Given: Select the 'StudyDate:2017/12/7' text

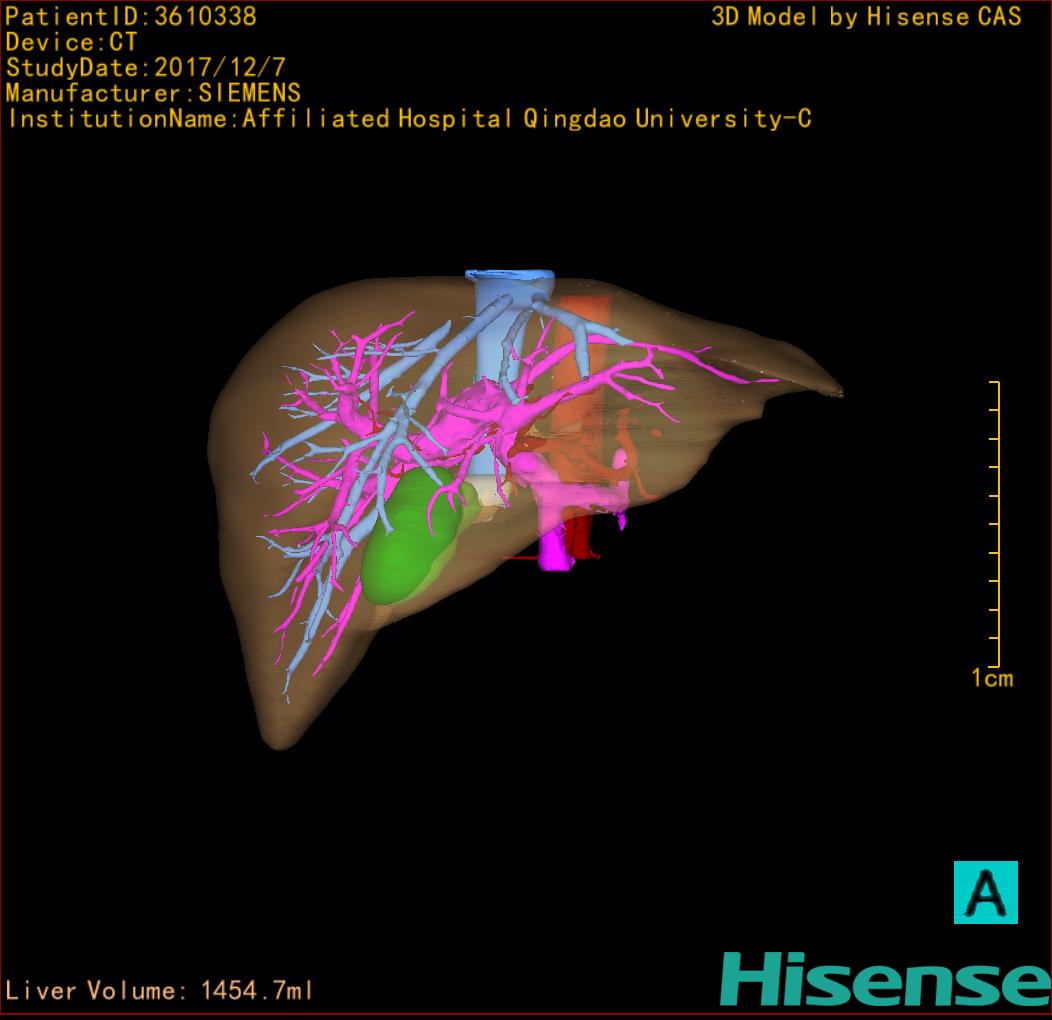Looking at the screenshot, I should coord(146,68).
